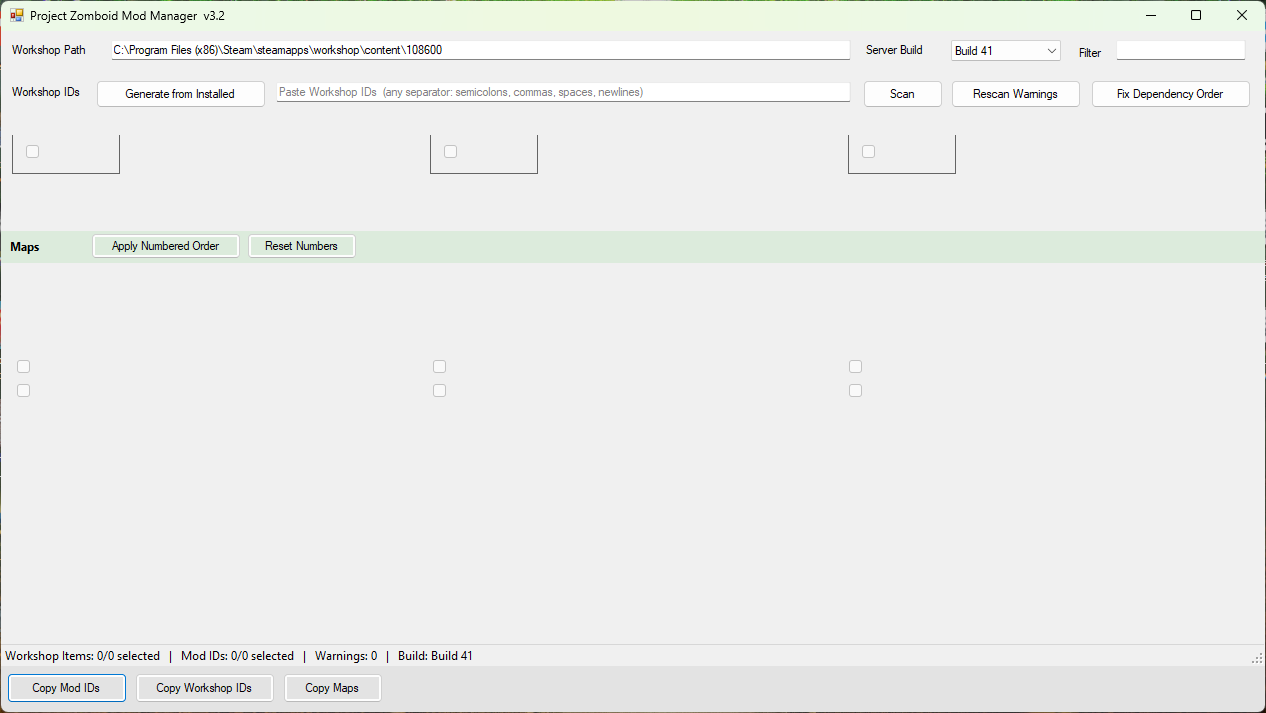Click Rescan Warnings button
The image size is (1266, 713).
point(1015,94)
